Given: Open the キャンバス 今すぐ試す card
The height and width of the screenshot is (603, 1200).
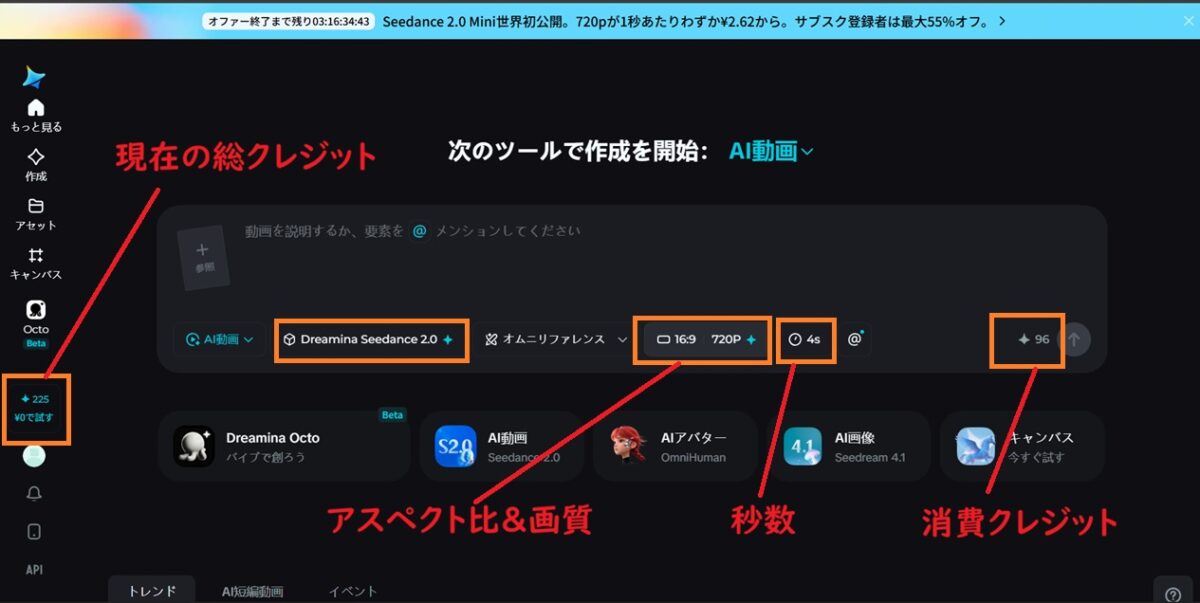Looking at the screenshot, I should [x=1022, y=447].
